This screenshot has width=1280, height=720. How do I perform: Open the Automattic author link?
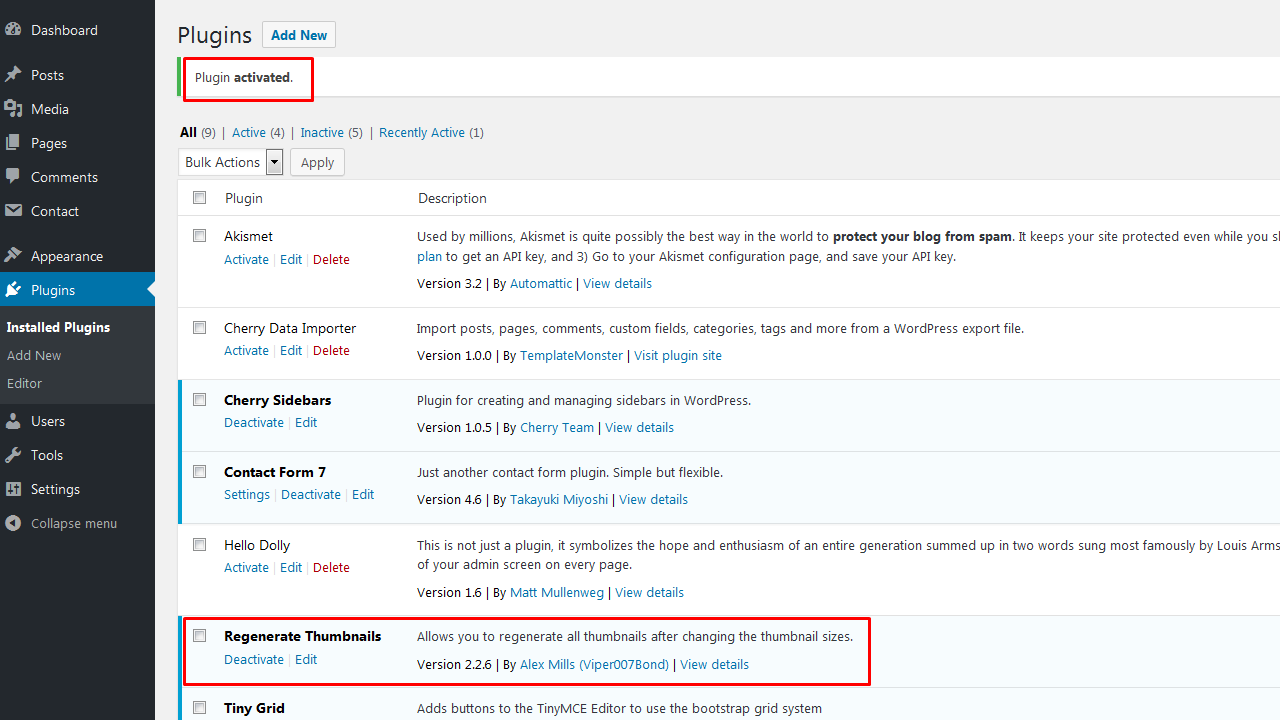(x=541, y=283)
